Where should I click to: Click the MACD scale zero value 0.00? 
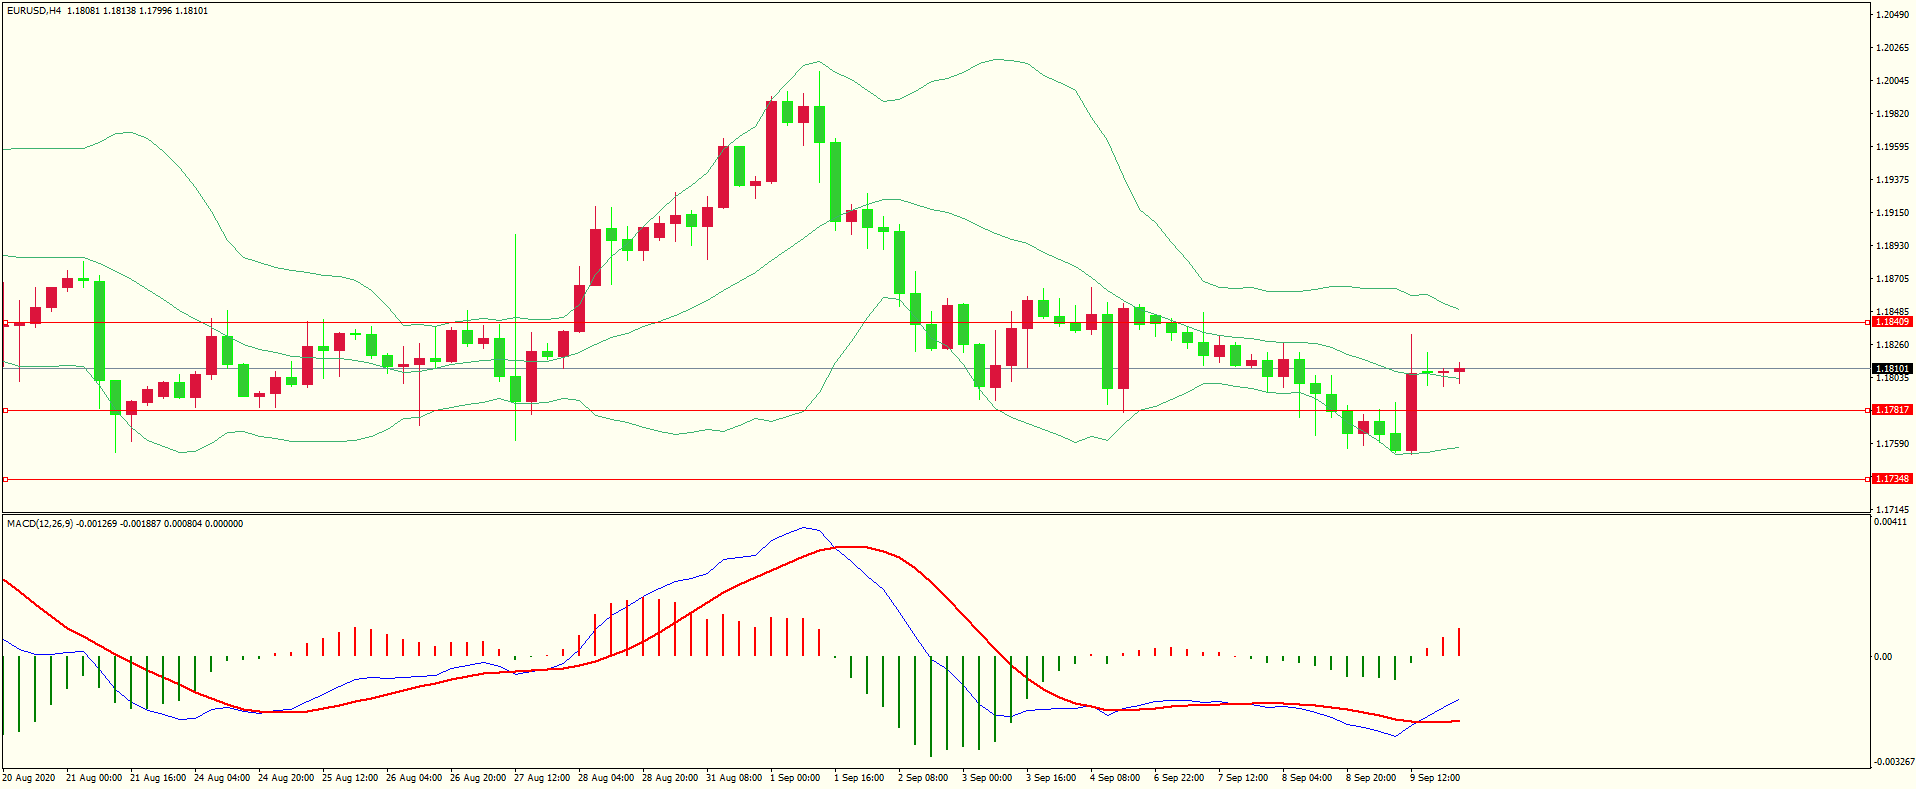tap(1883, 657)
